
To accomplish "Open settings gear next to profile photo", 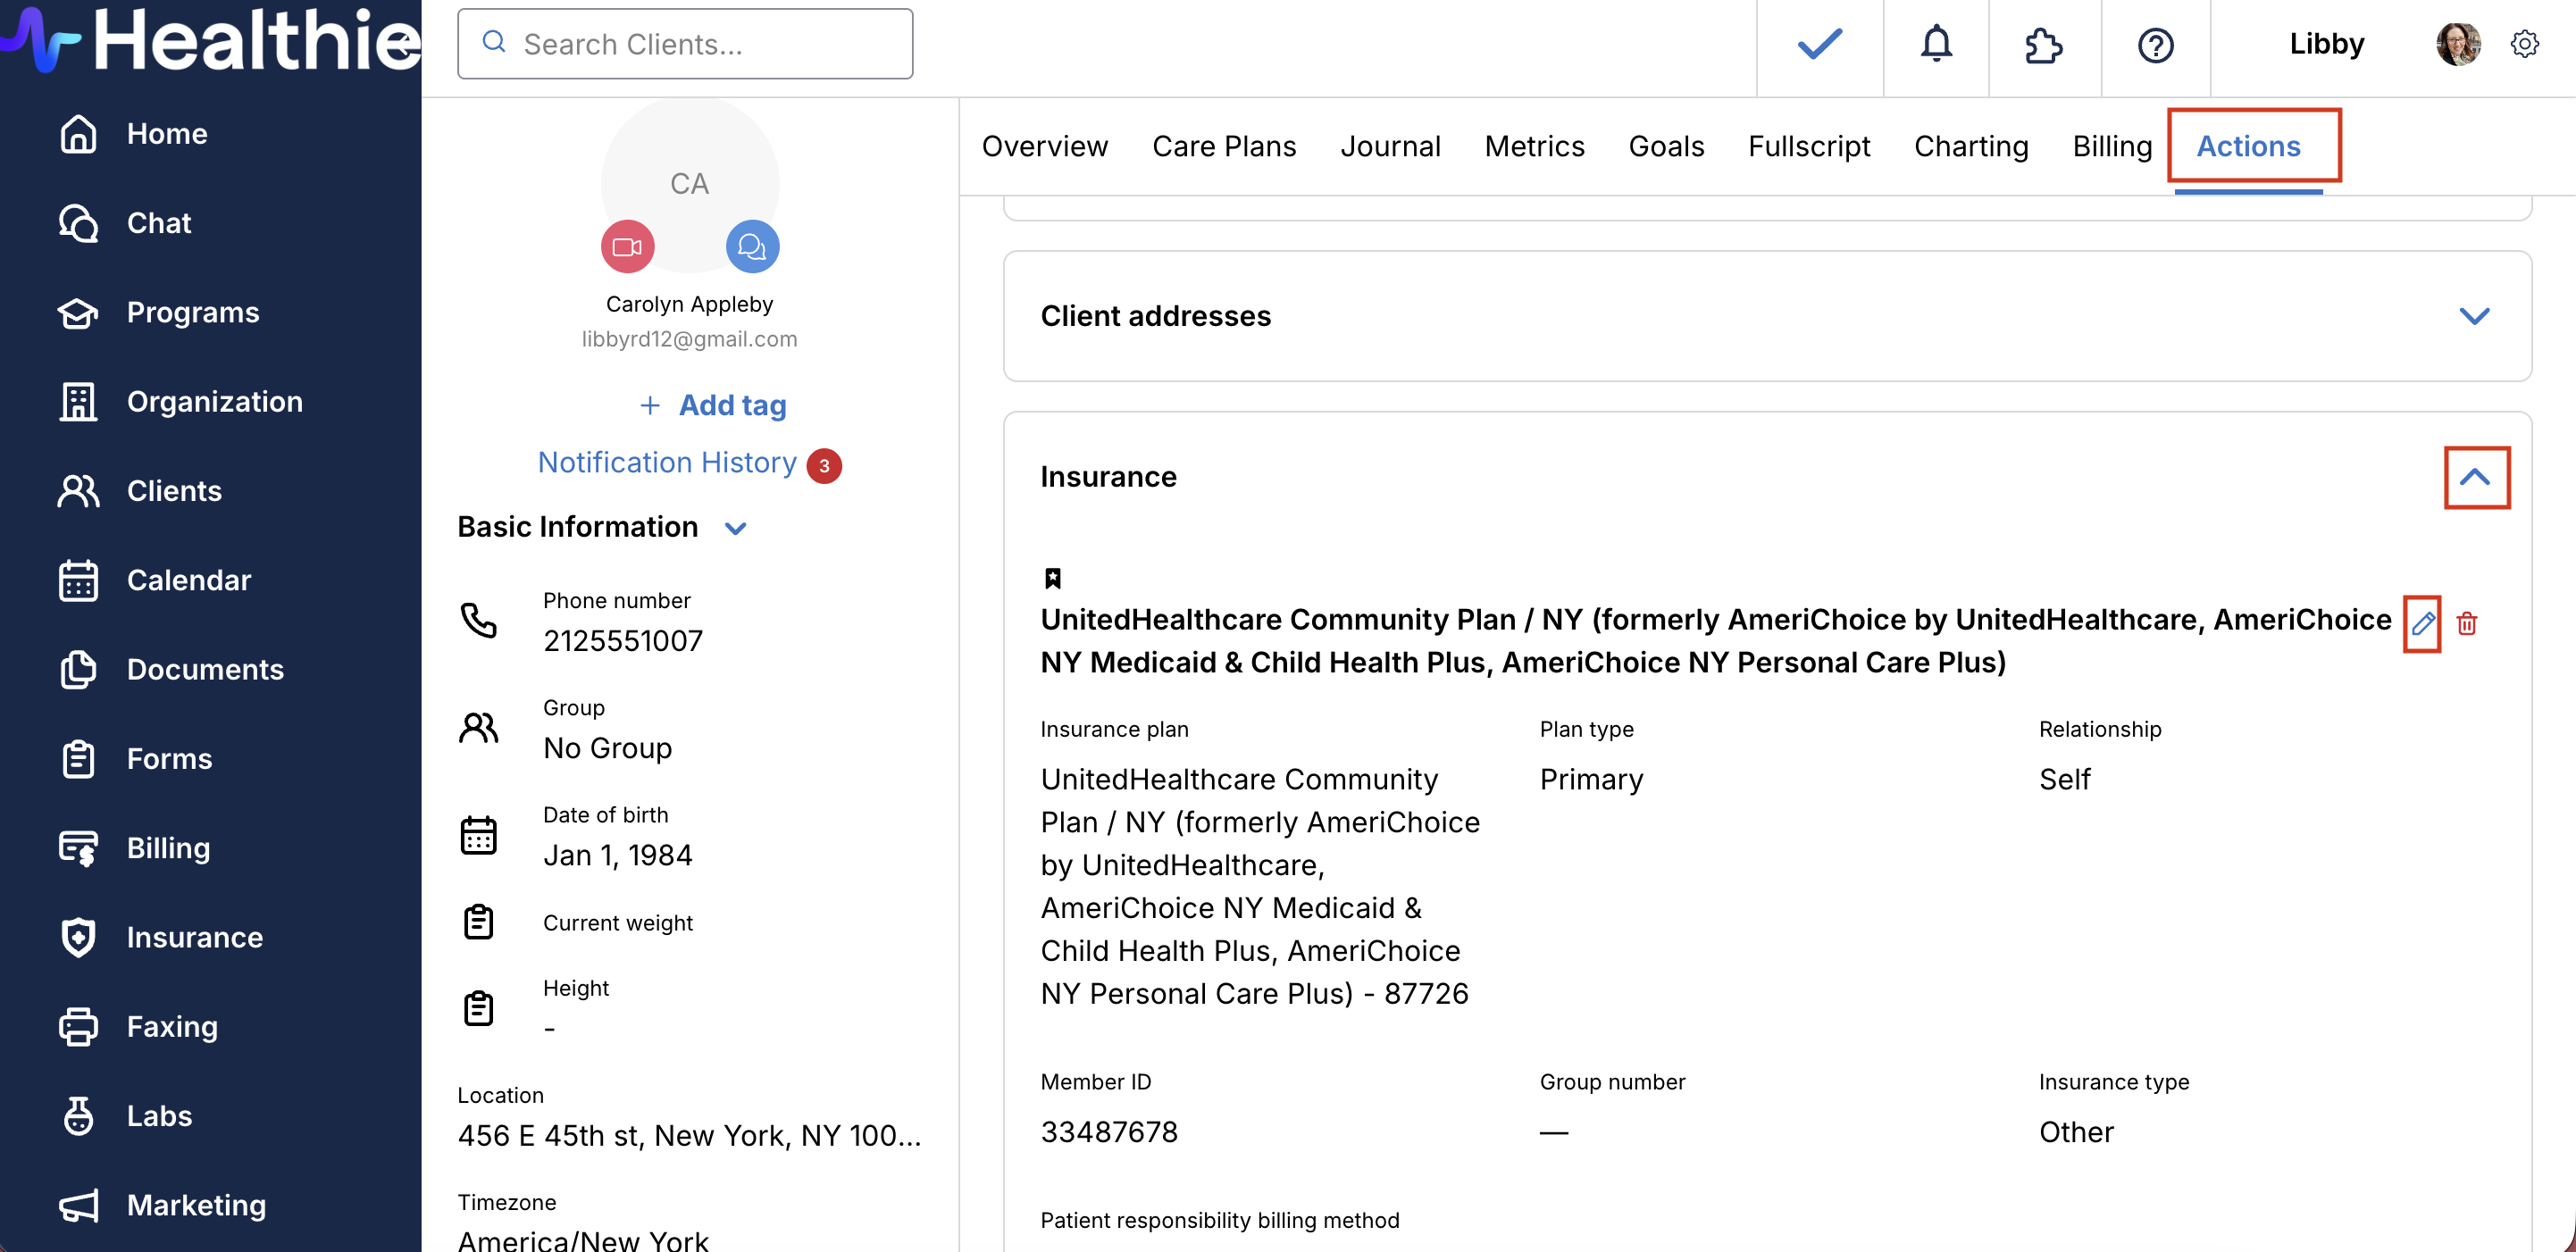I will (2524, 45).
